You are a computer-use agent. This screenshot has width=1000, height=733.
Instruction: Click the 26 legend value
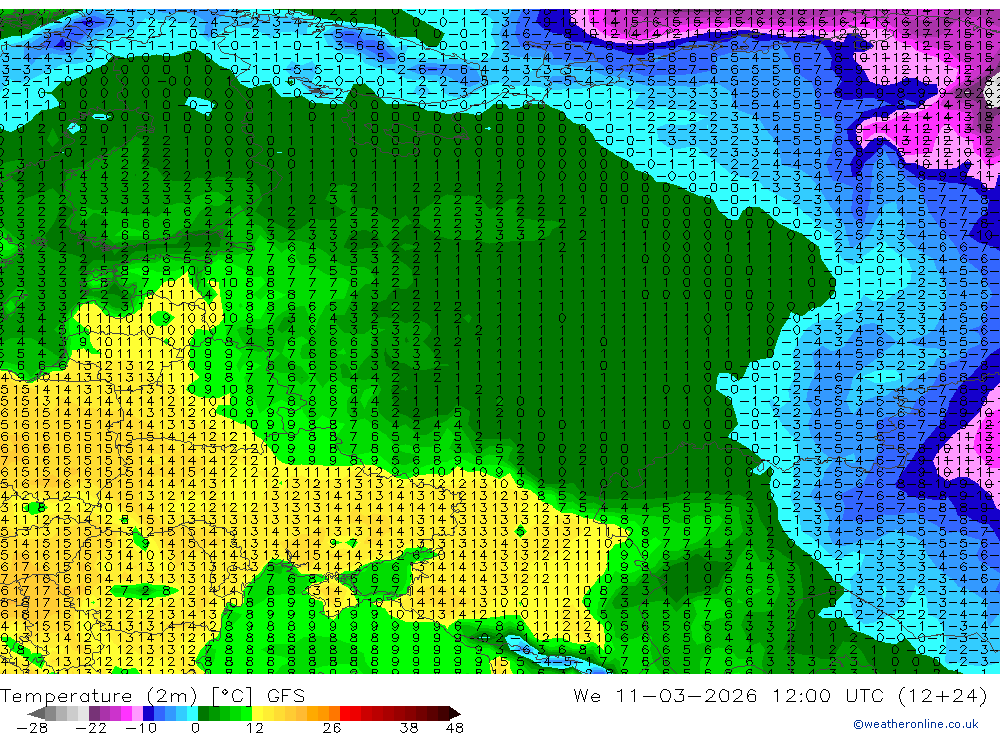click(332, 728)
